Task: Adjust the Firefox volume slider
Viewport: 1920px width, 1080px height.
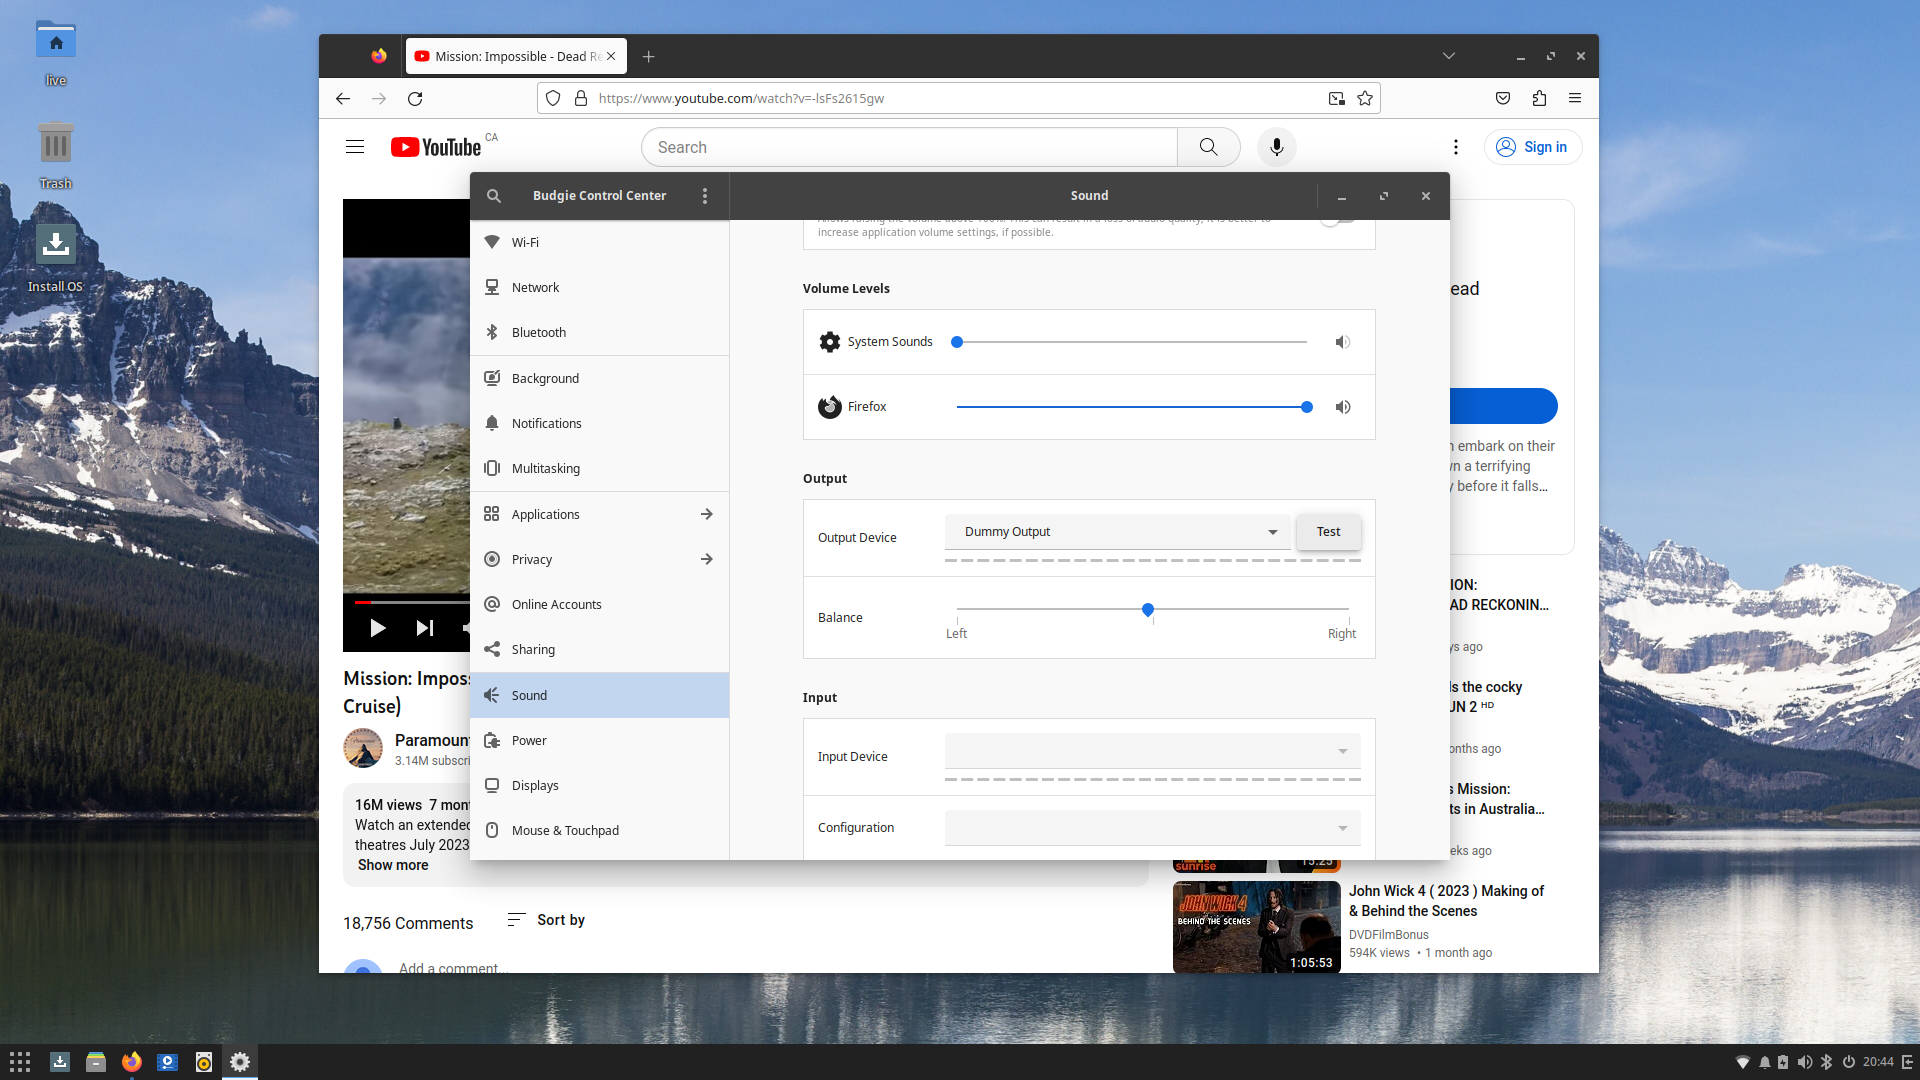Action: (1132, 407)
